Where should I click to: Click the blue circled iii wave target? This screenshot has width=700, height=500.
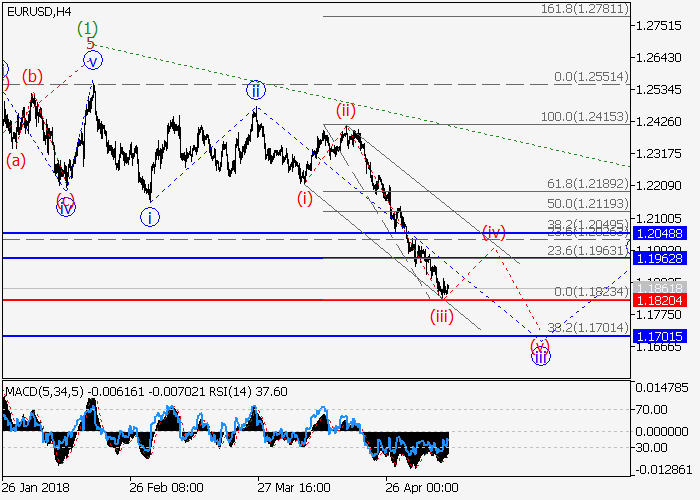(x=540, y=355)
